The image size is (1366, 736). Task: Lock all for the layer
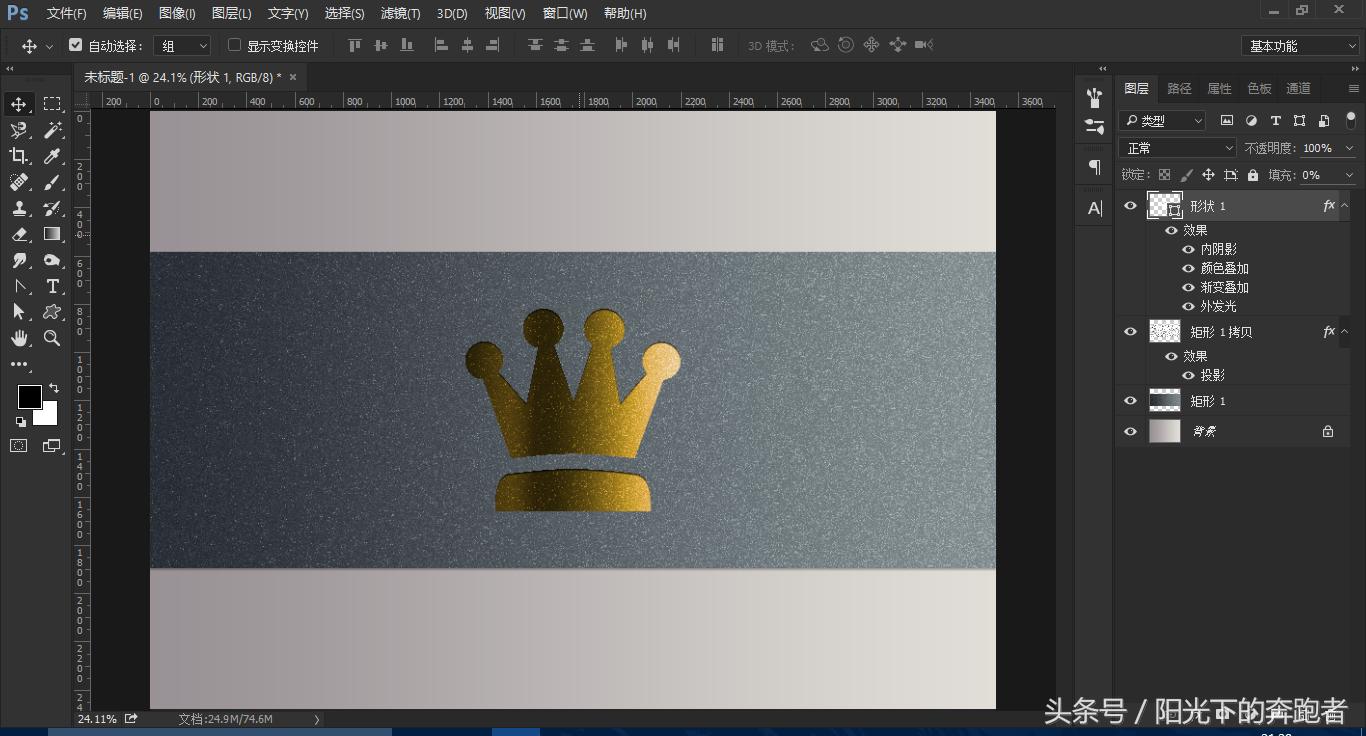click(1253, 175)
